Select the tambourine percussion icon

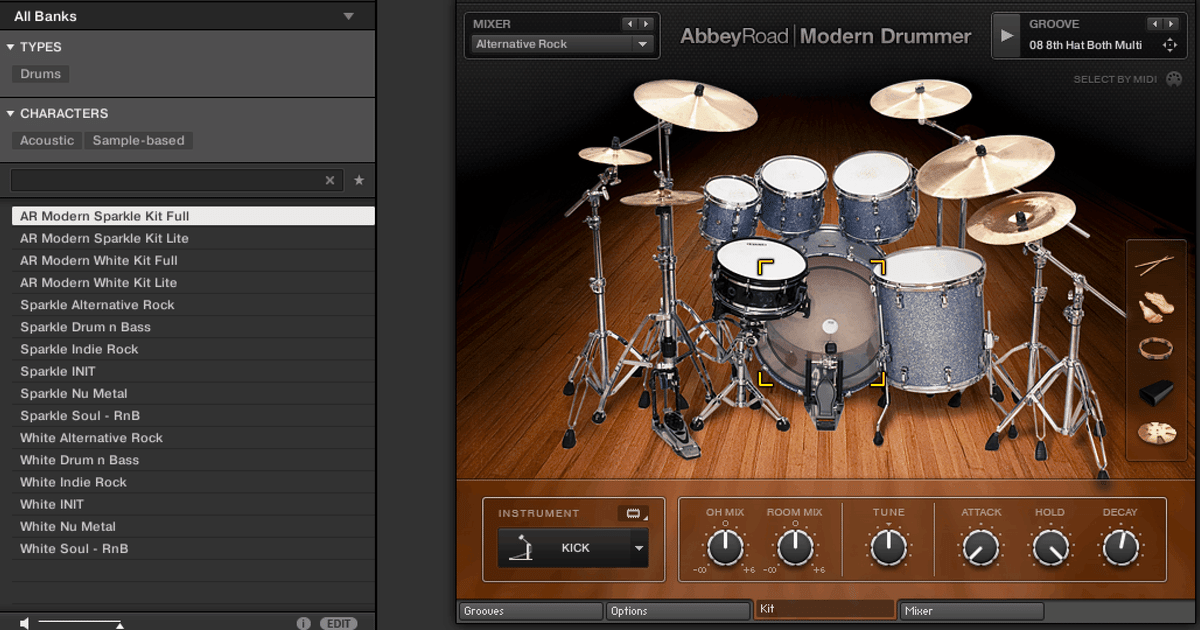1155,348
